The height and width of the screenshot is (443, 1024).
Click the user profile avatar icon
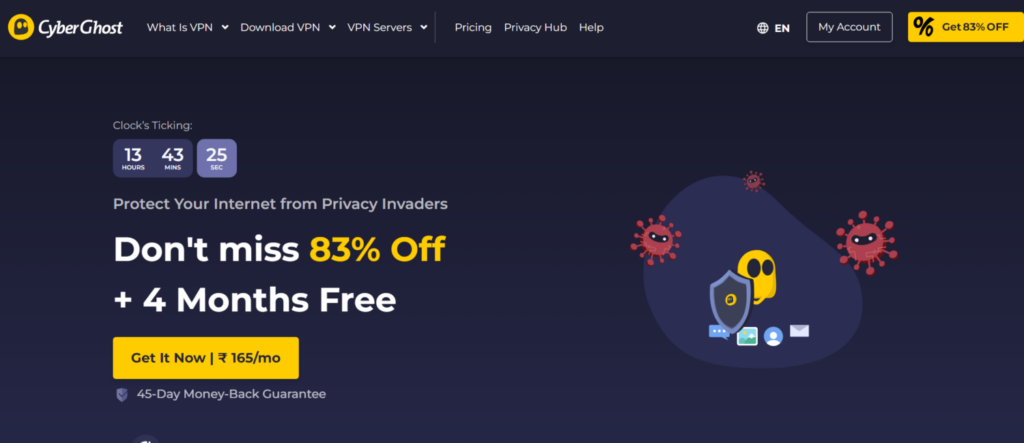point(773,336)
